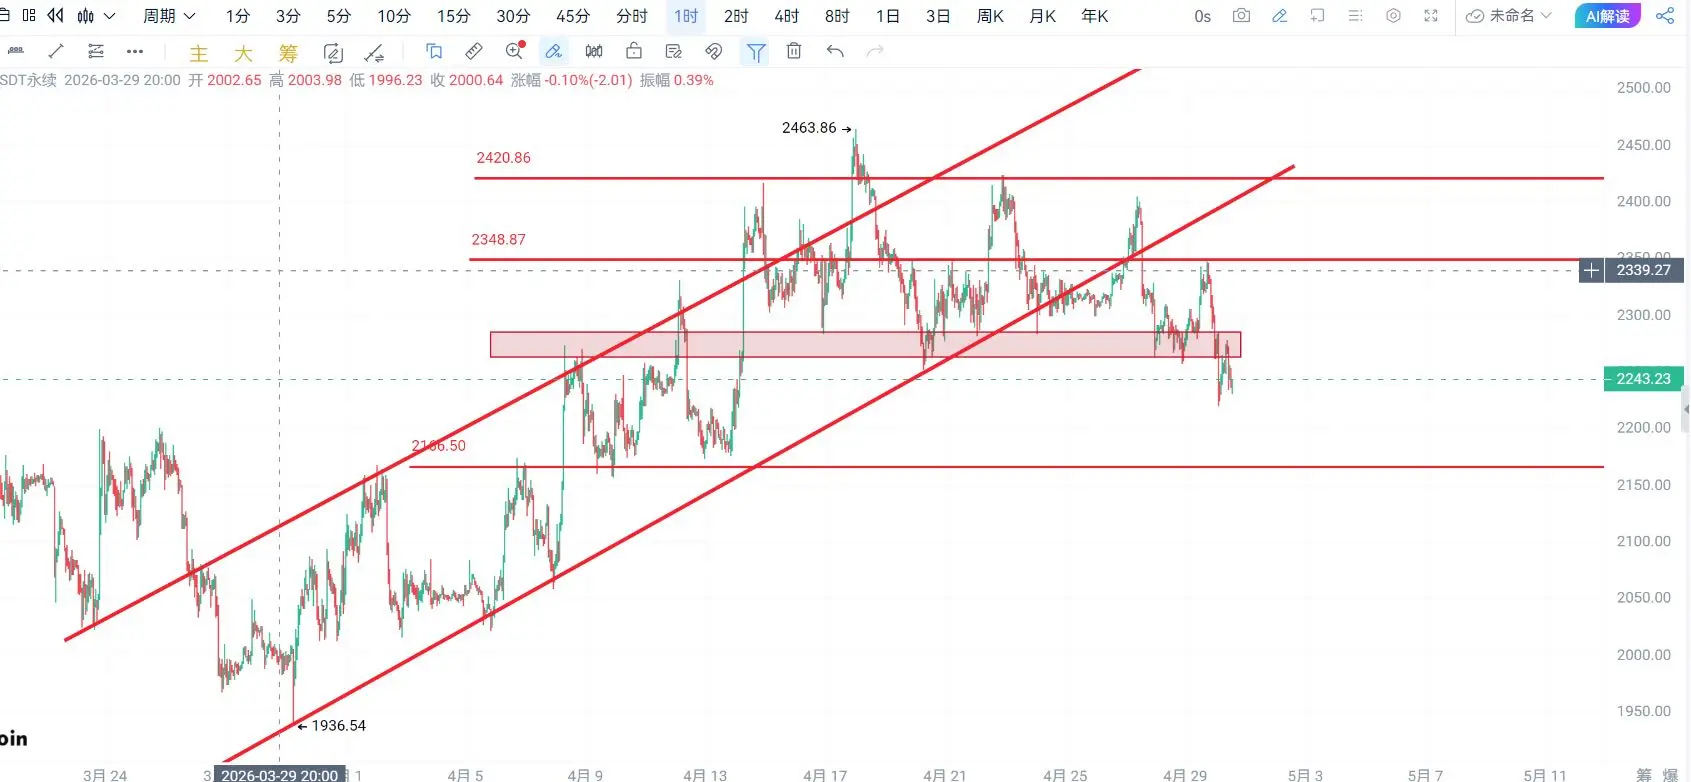Toggle the 大 indicator
The width and height of the screenshot is (1691, 782).
[243, 53]
